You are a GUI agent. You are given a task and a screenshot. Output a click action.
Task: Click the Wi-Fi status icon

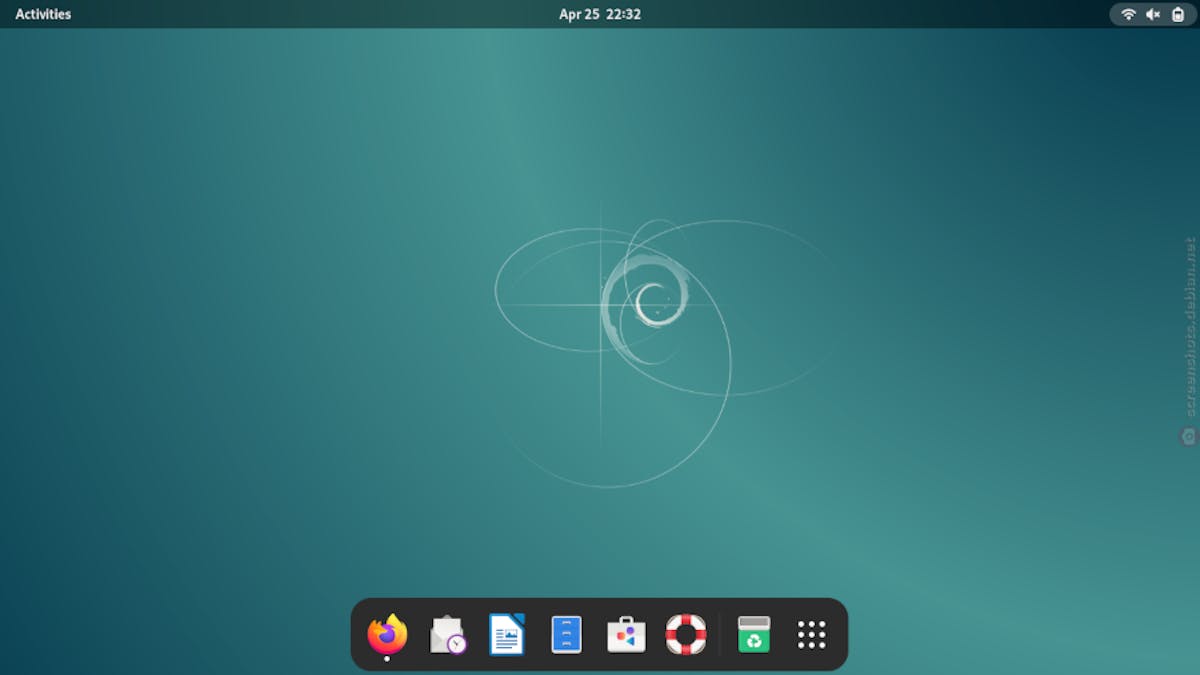[1128, 14]
